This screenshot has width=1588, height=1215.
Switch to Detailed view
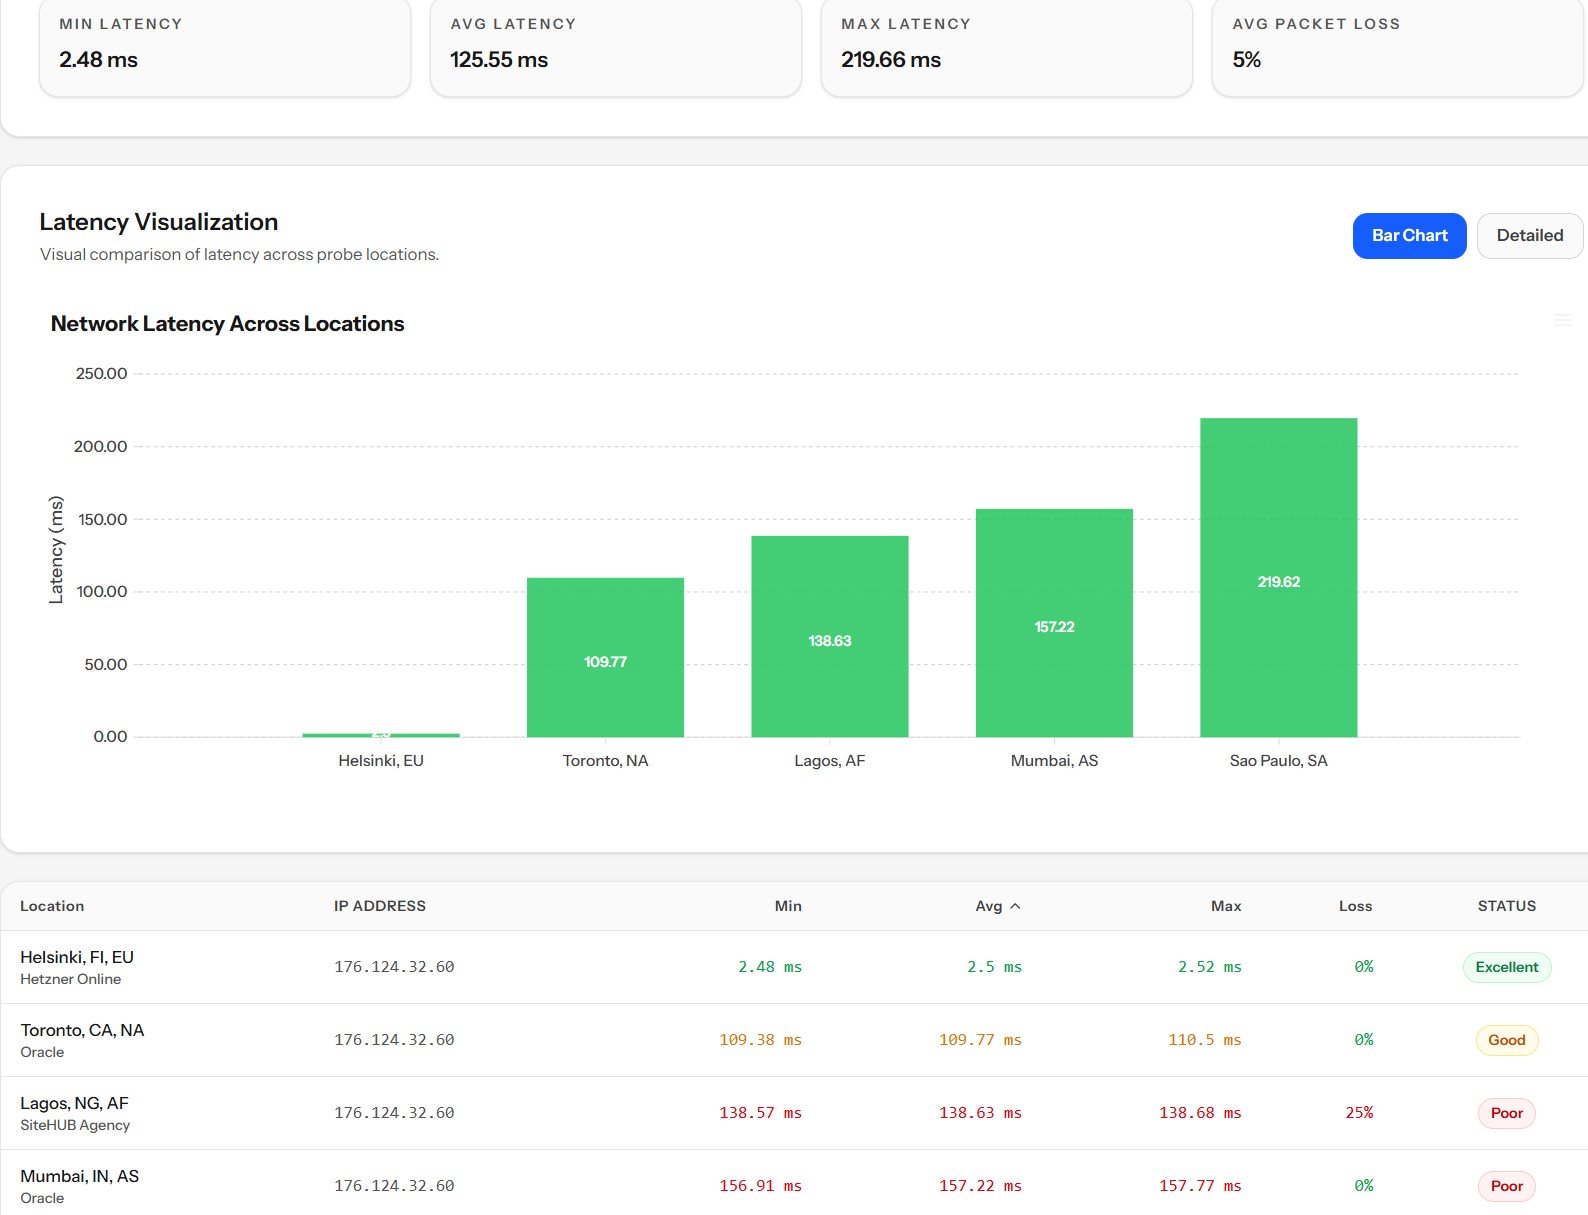(x=1529, y=236)
